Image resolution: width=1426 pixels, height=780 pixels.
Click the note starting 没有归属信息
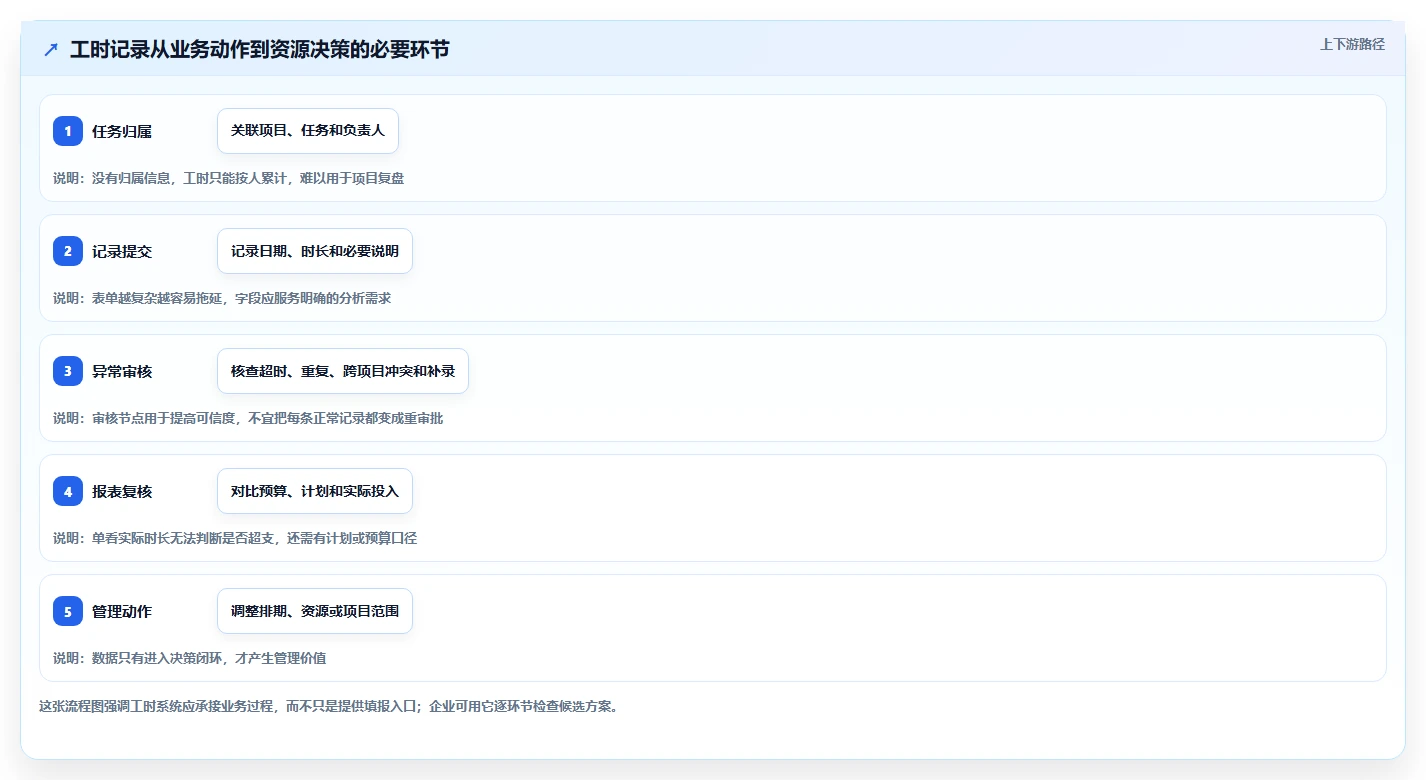click(229, 178)
